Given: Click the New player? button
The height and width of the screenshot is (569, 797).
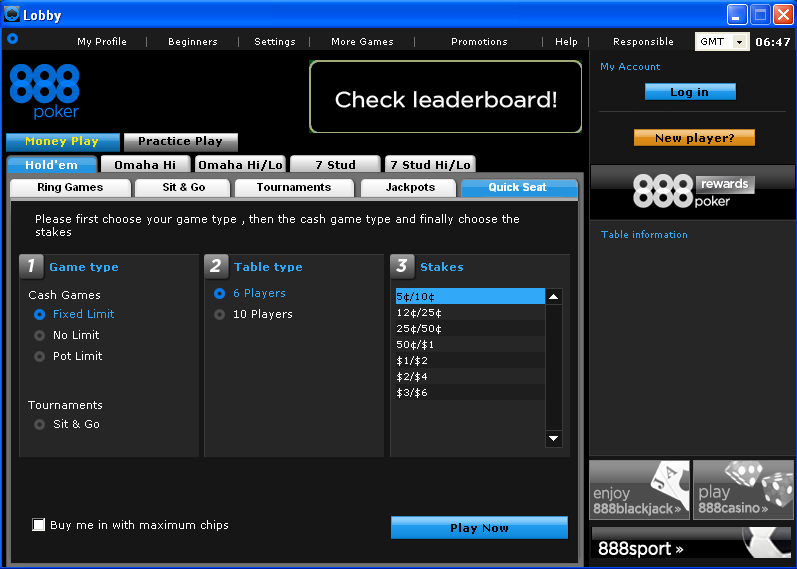Looking at the screenshot, I should [694, 138].
